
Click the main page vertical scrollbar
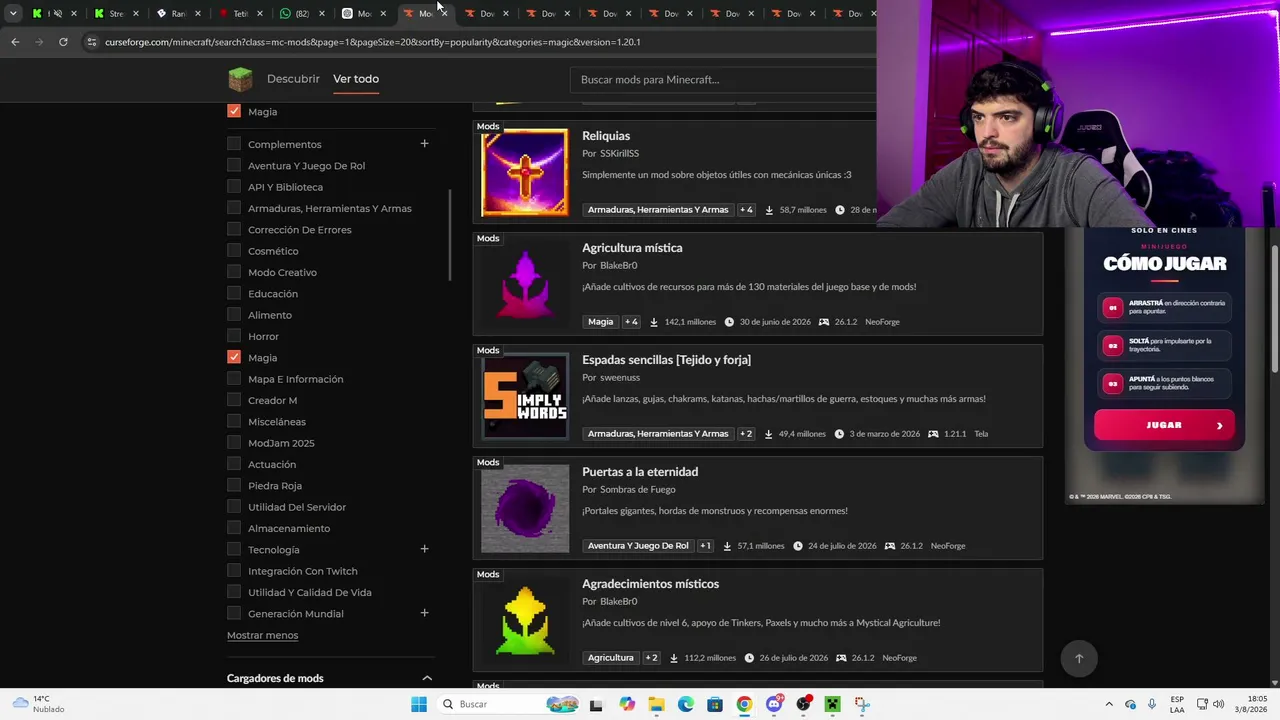(1274, 310)
